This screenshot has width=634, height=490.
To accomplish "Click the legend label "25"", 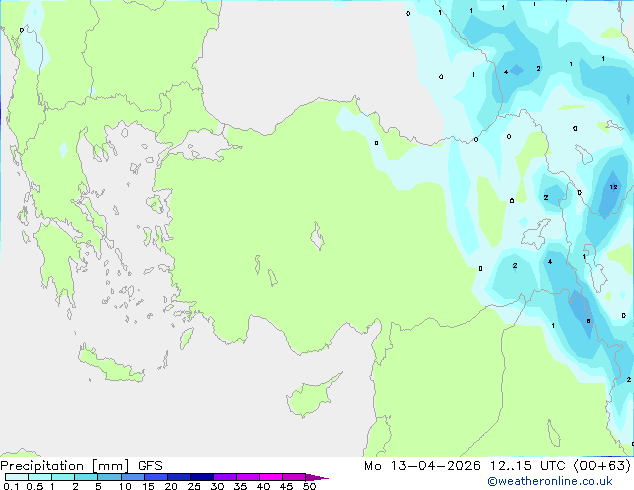I will pos(194,486).
